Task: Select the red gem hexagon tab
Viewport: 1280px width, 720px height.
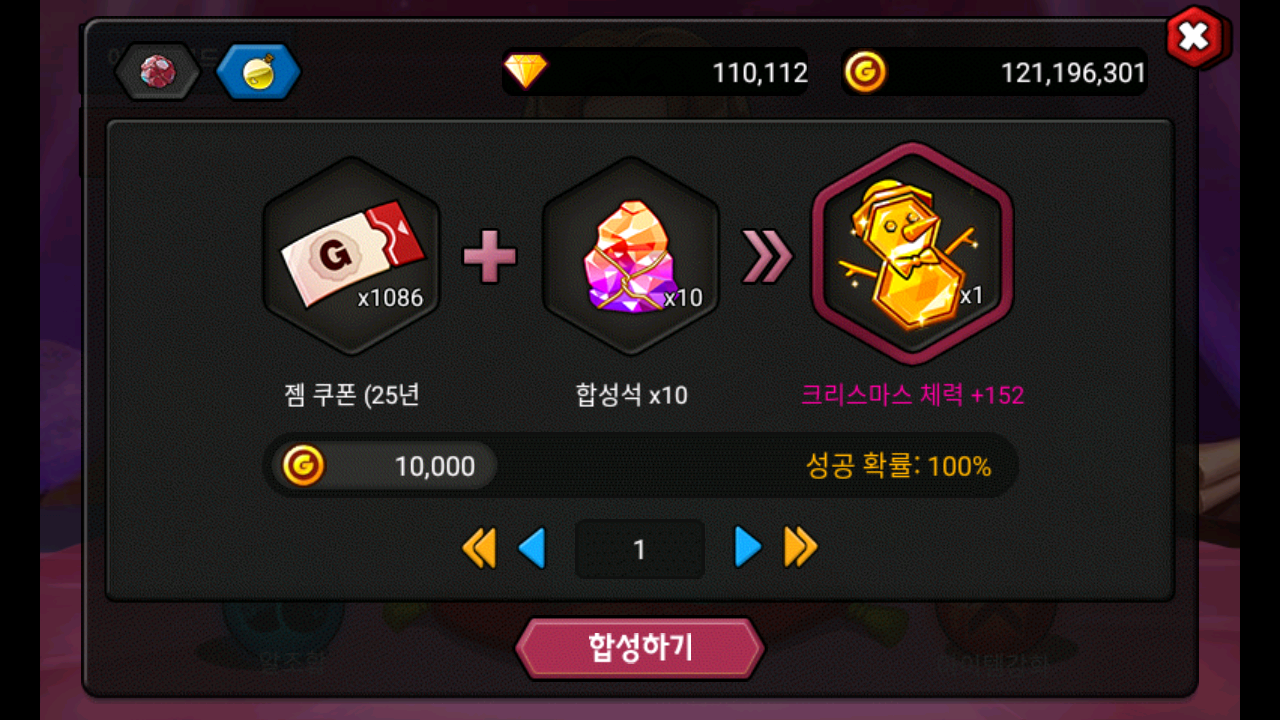Action: [x=158, y=71]
